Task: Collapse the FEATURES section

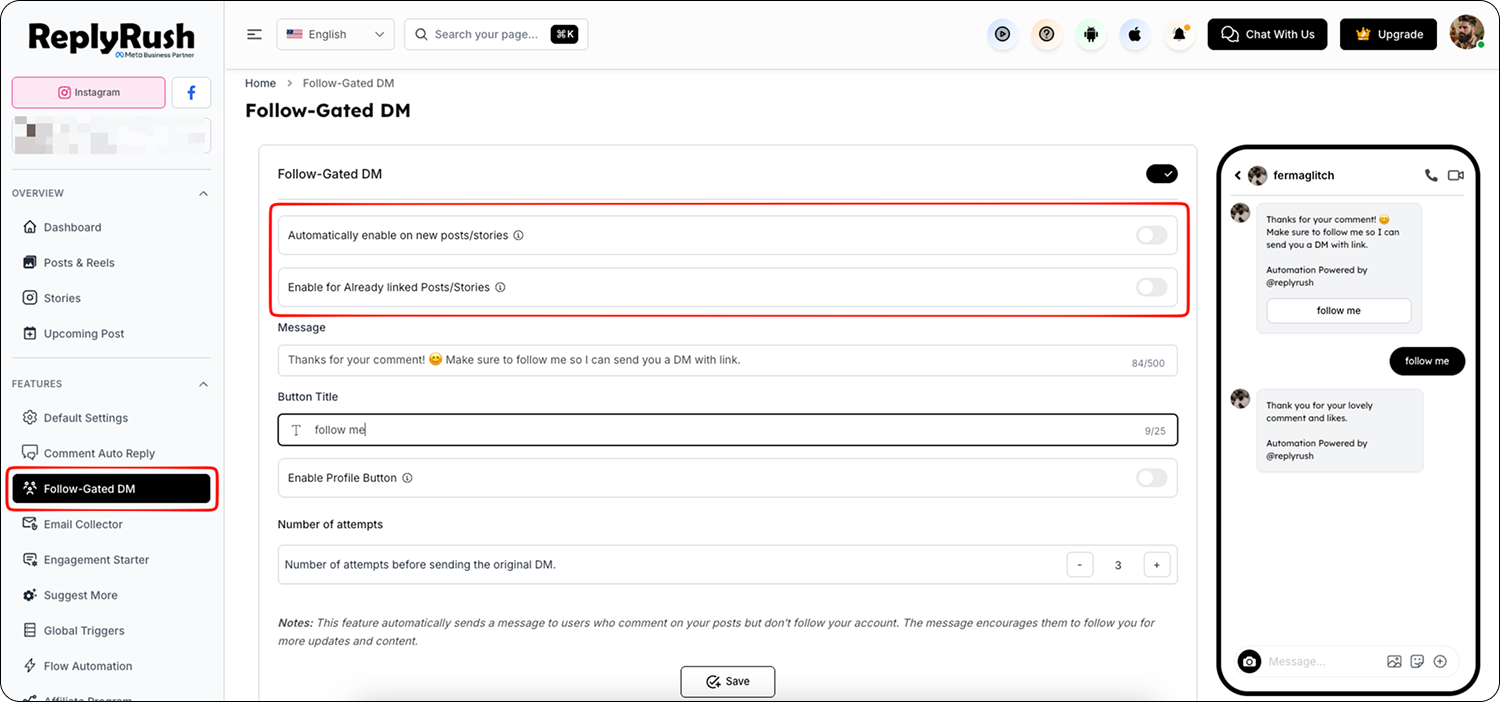Action: (204, 384)
